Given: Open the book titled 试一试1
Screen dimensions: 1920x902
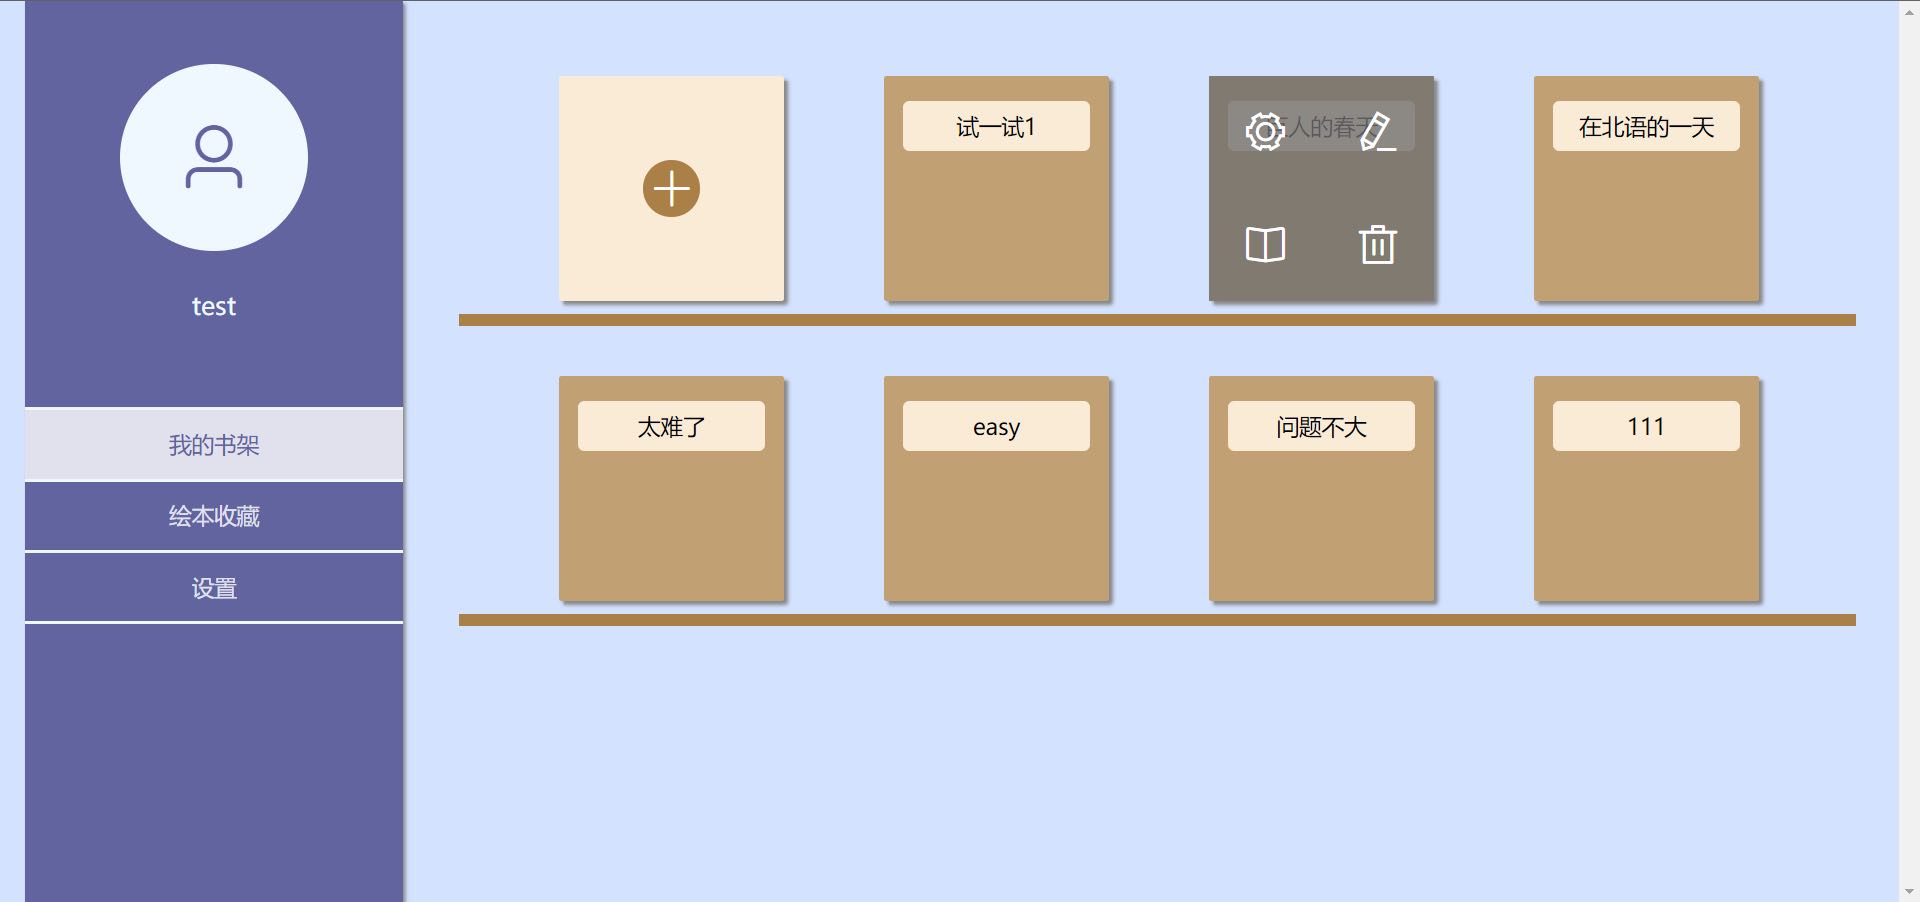Looking at the screenshot, I should 996,188.
